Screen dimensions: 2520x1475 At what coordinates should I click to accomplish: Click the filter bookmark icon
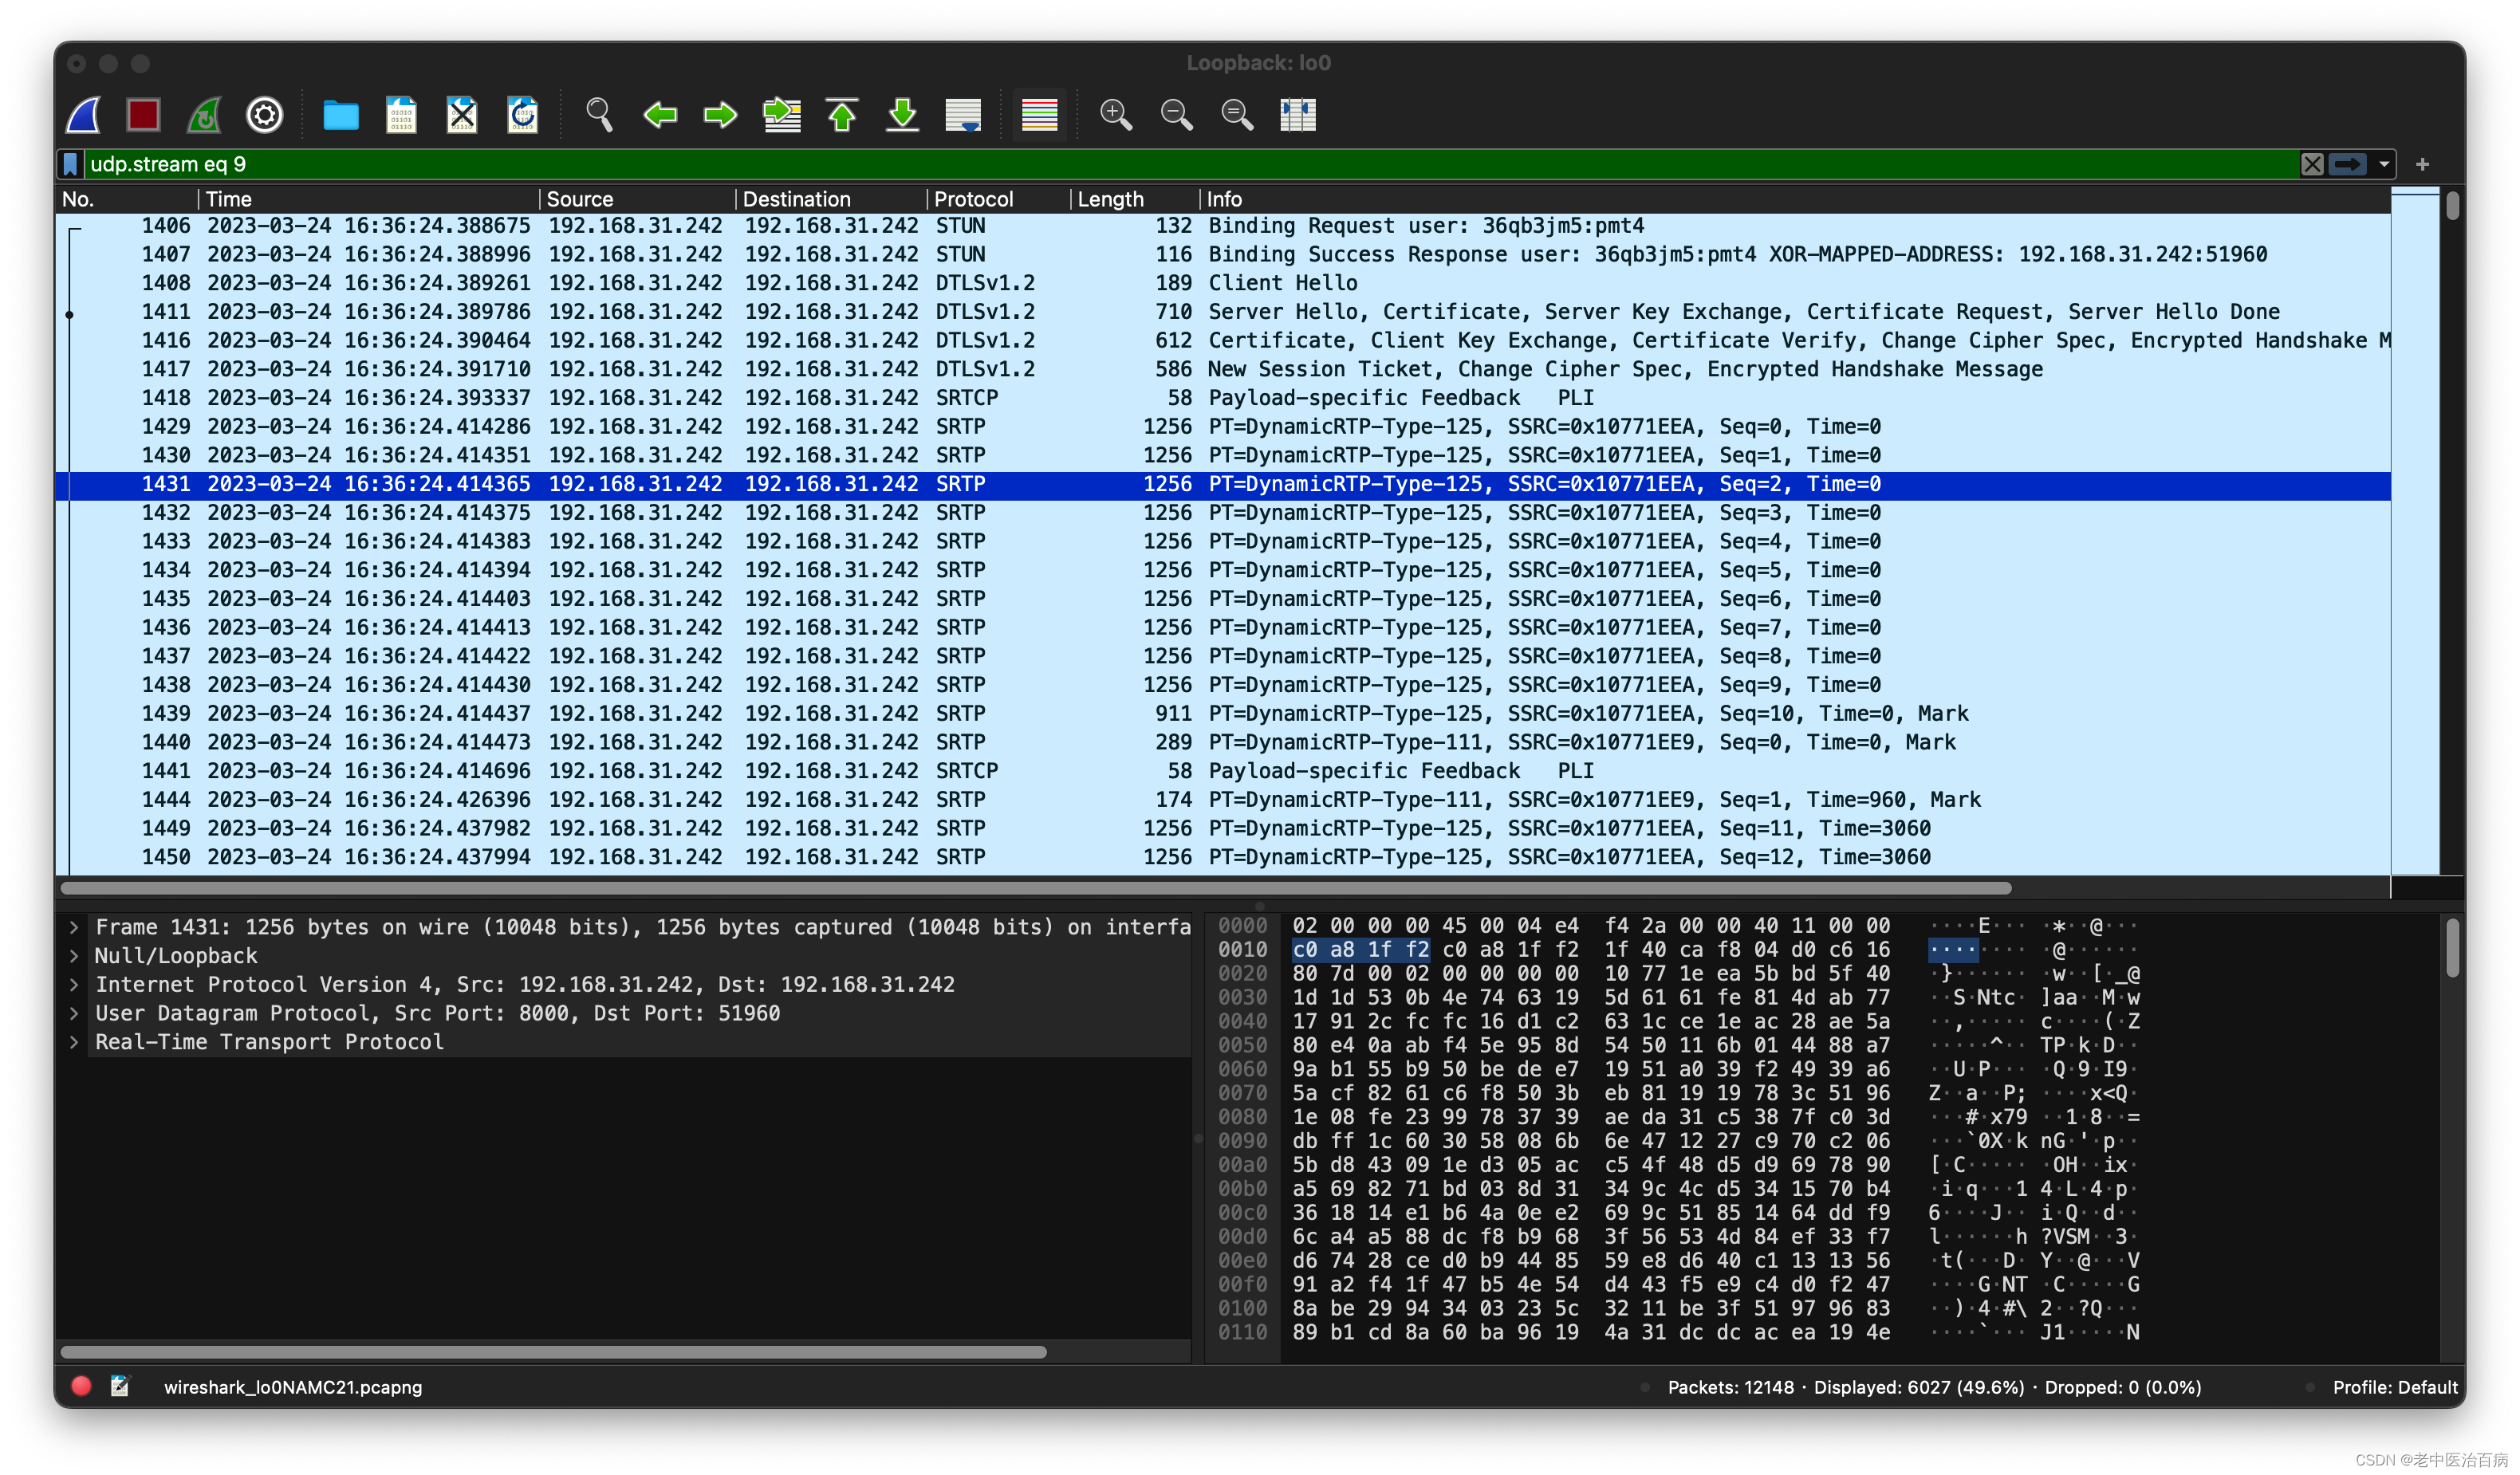[x=71, y=164]
